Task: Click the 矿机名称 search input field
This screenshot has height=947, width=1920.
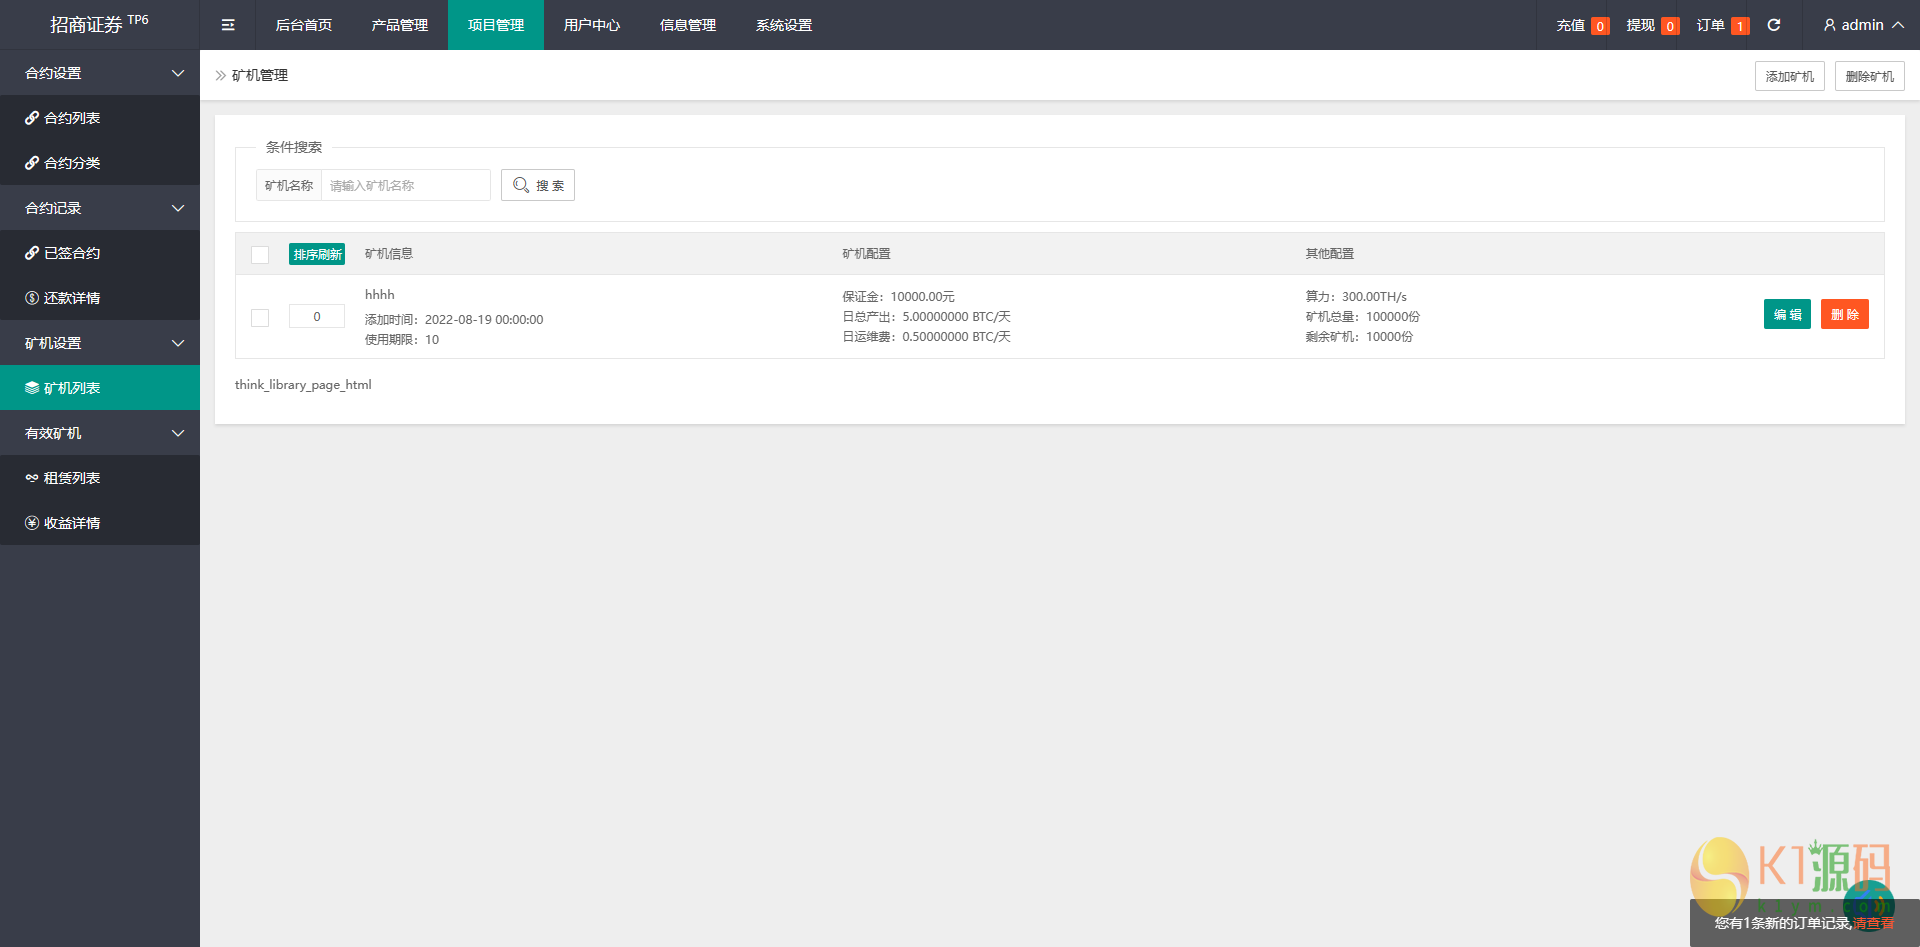Action: coord(405,185)
